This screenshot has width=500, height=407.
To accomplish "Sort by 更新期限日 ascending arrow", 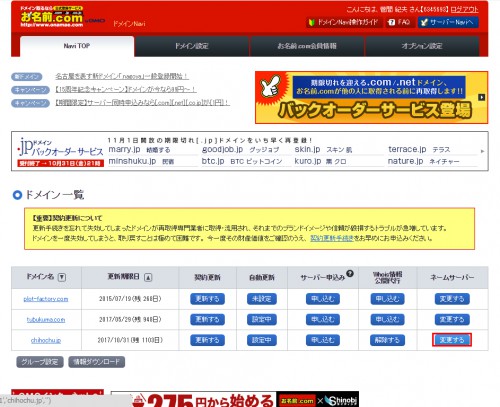I will click(x=148, y=277).
